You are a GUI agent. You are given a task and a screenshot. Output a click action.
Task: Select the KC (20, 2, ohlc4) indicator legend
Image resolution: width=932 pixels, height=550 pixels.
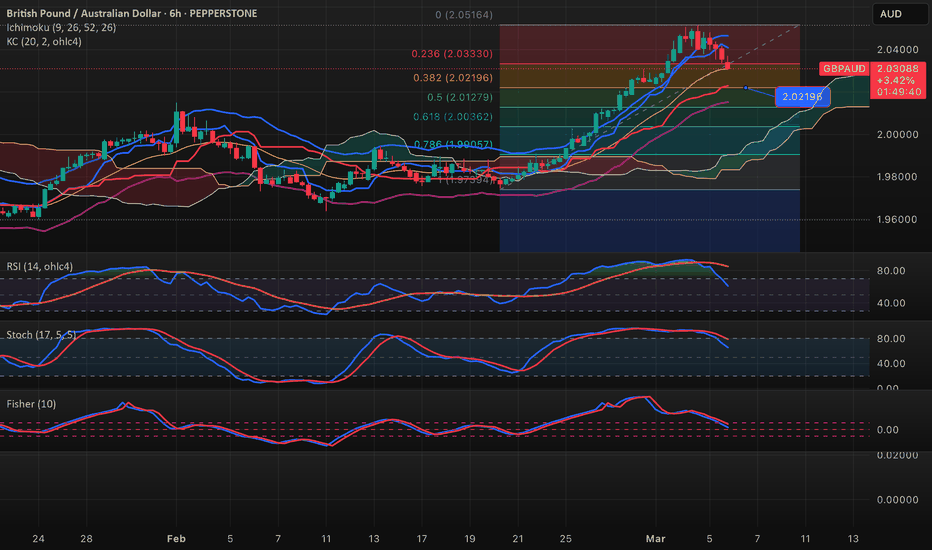(x=44, y=42)
